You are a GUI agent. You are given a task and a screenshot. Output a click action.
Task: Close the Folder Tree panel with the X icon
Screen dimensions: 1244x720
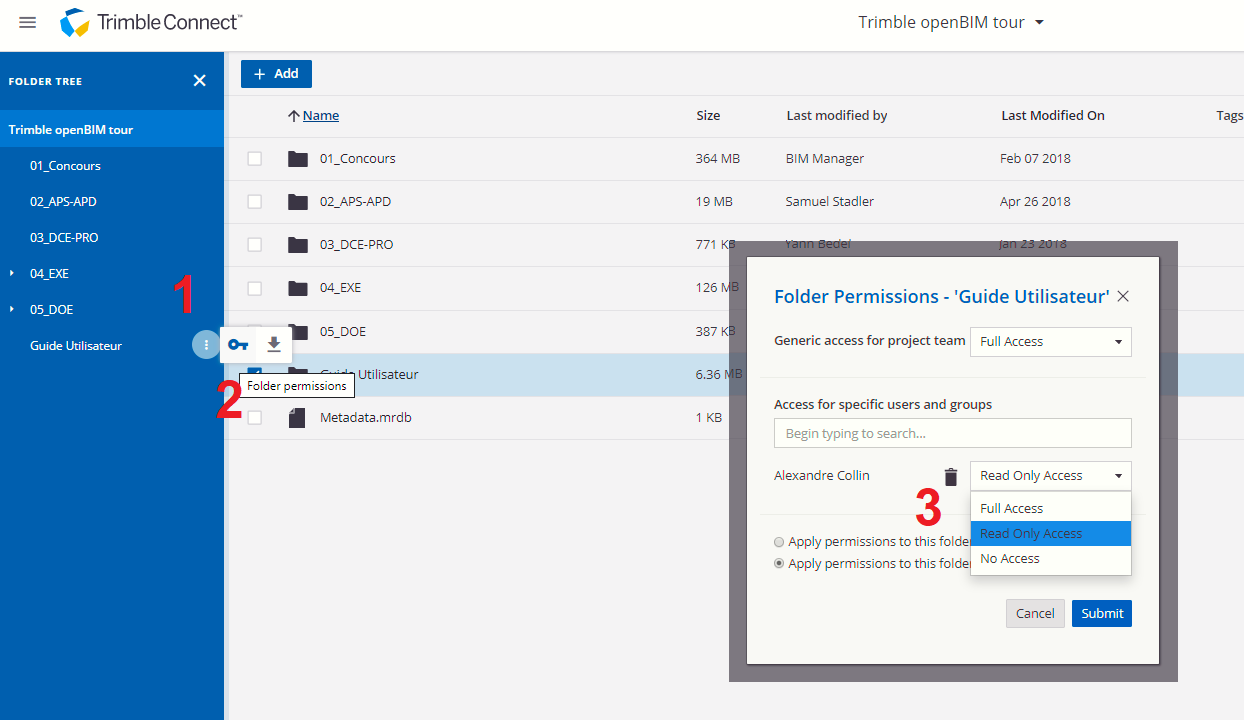click(199, 81)
